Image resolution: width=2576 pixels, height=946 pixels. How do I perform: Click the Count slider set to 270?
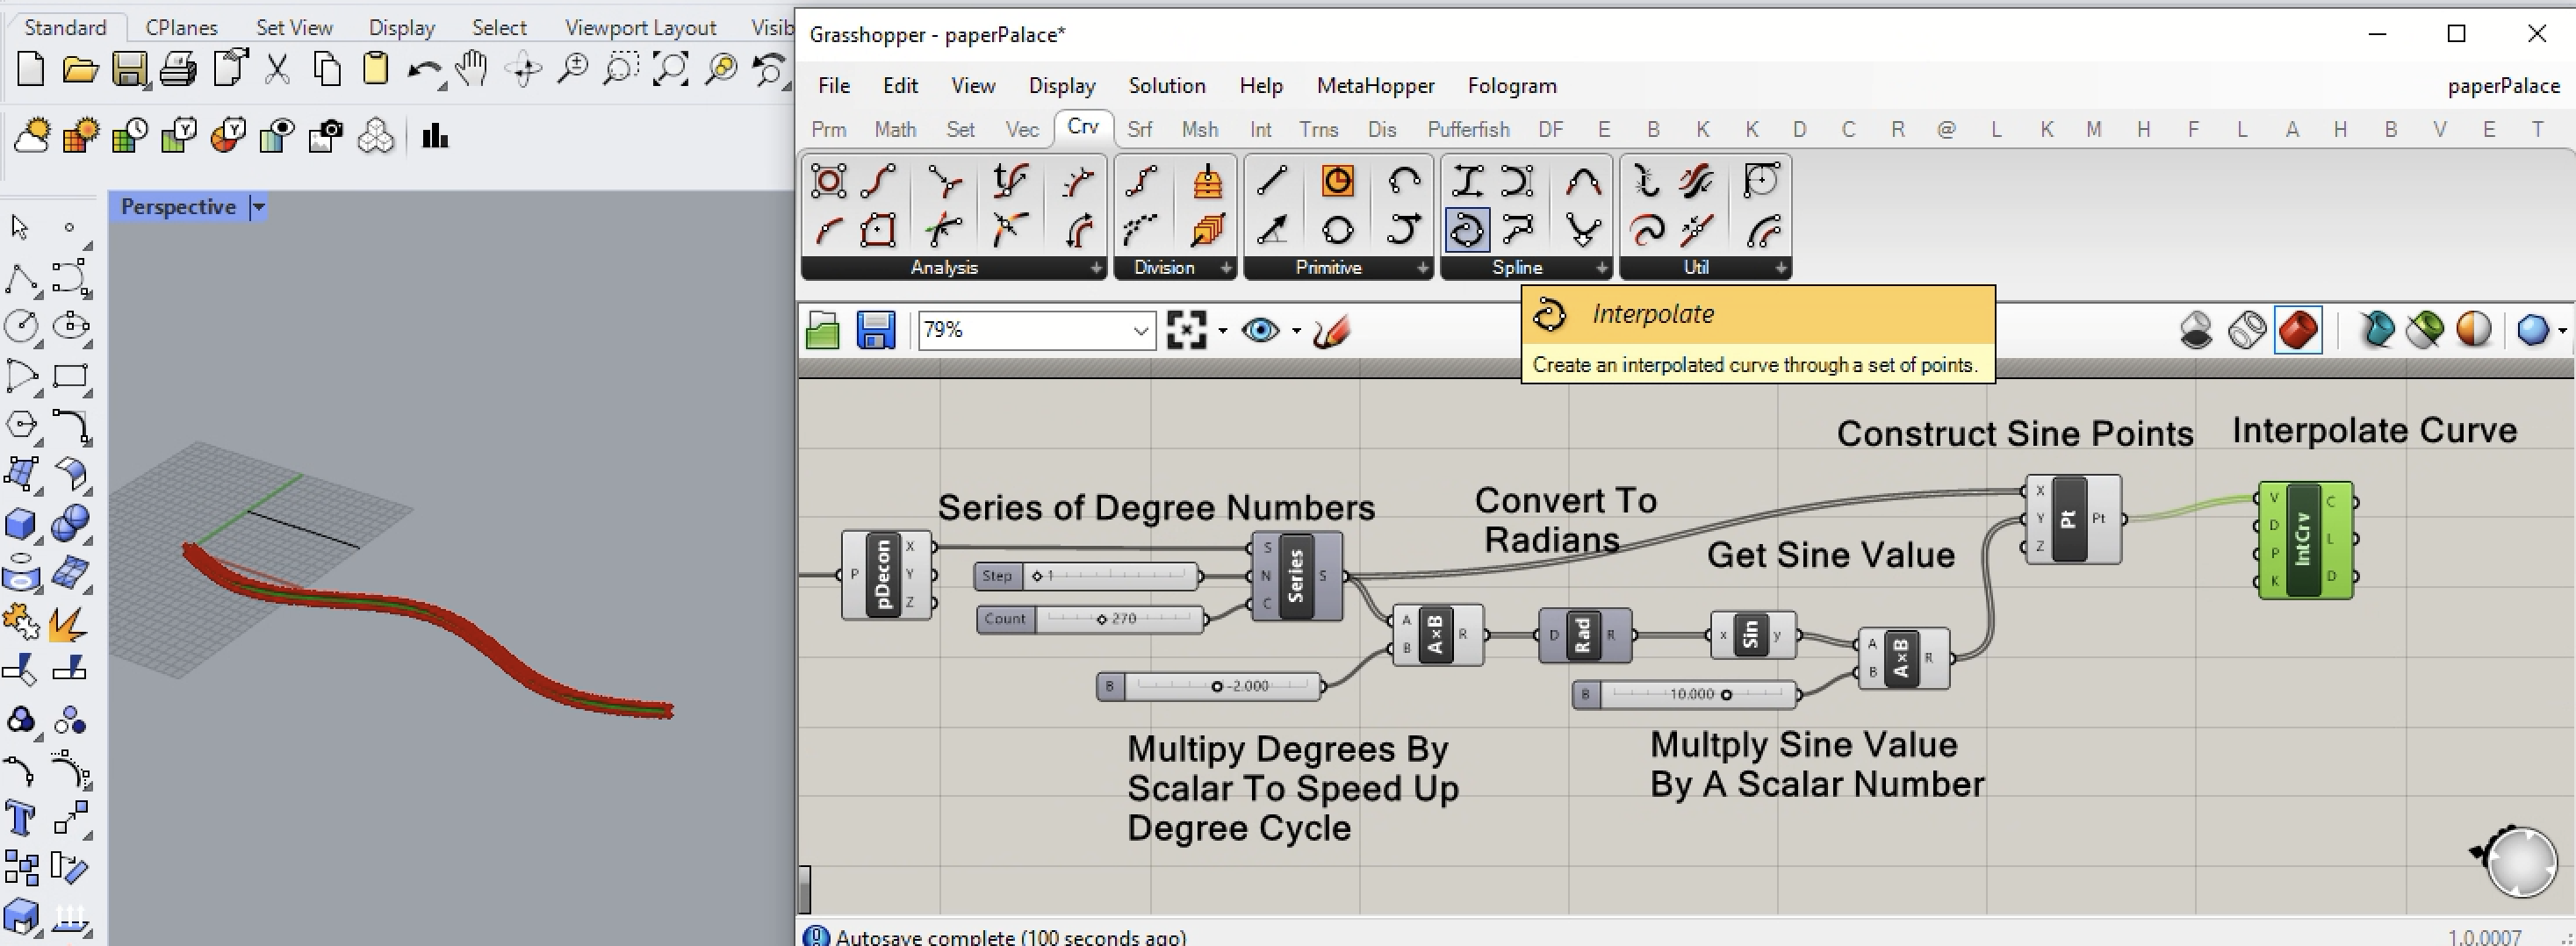[x=1091, y=619]
